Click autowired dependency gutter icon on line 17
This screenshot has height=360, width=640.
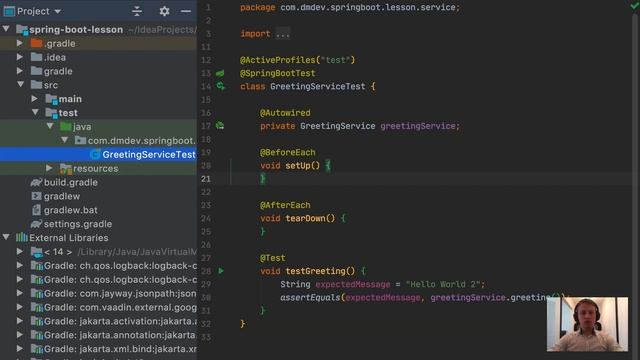[220, 126]
